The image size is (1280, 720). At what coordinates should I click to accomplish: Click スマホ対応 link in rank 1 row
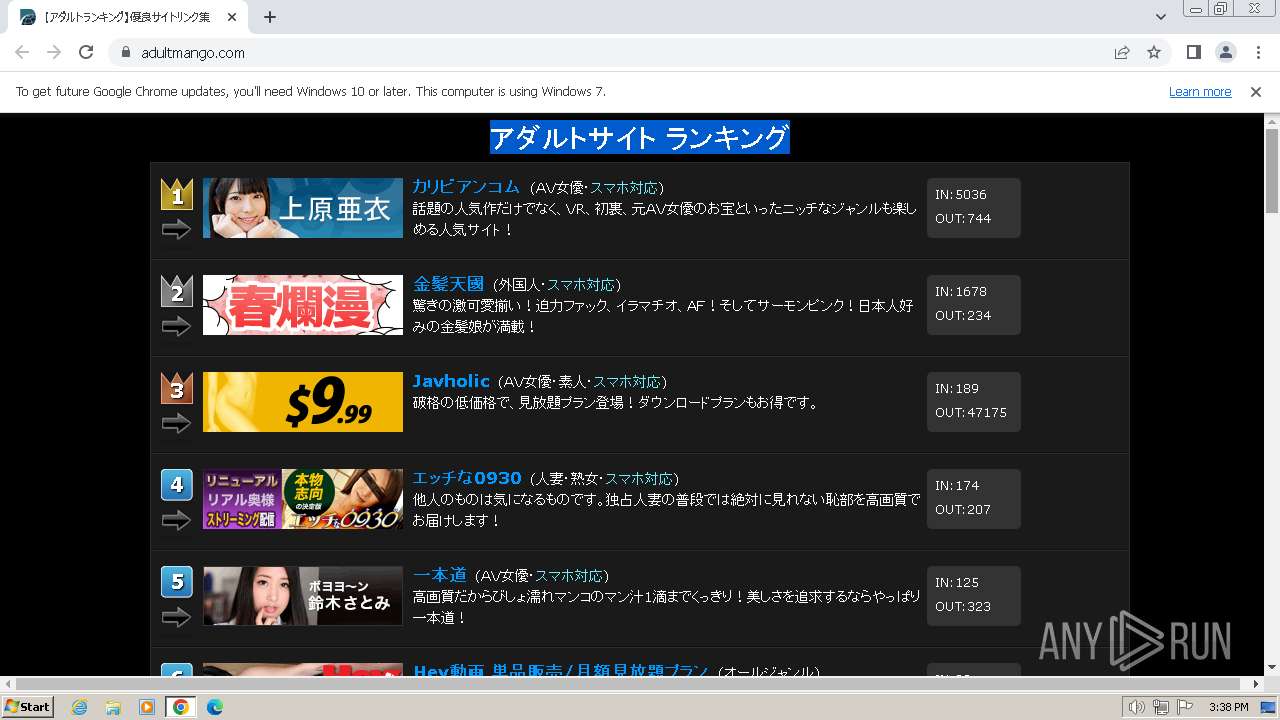coord(624,188)
